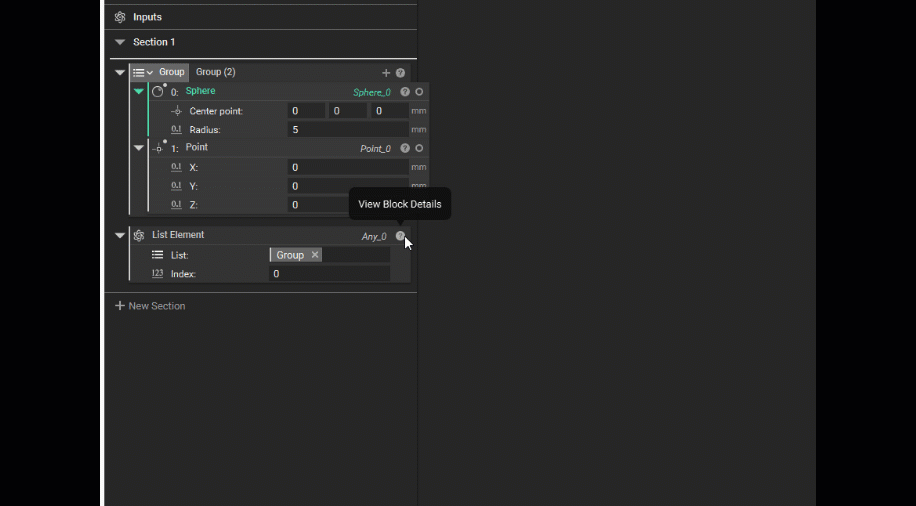This screenshot has height=506, width=916.
Task: Add an item with the plus icon
Action: [x=386, y=73]
